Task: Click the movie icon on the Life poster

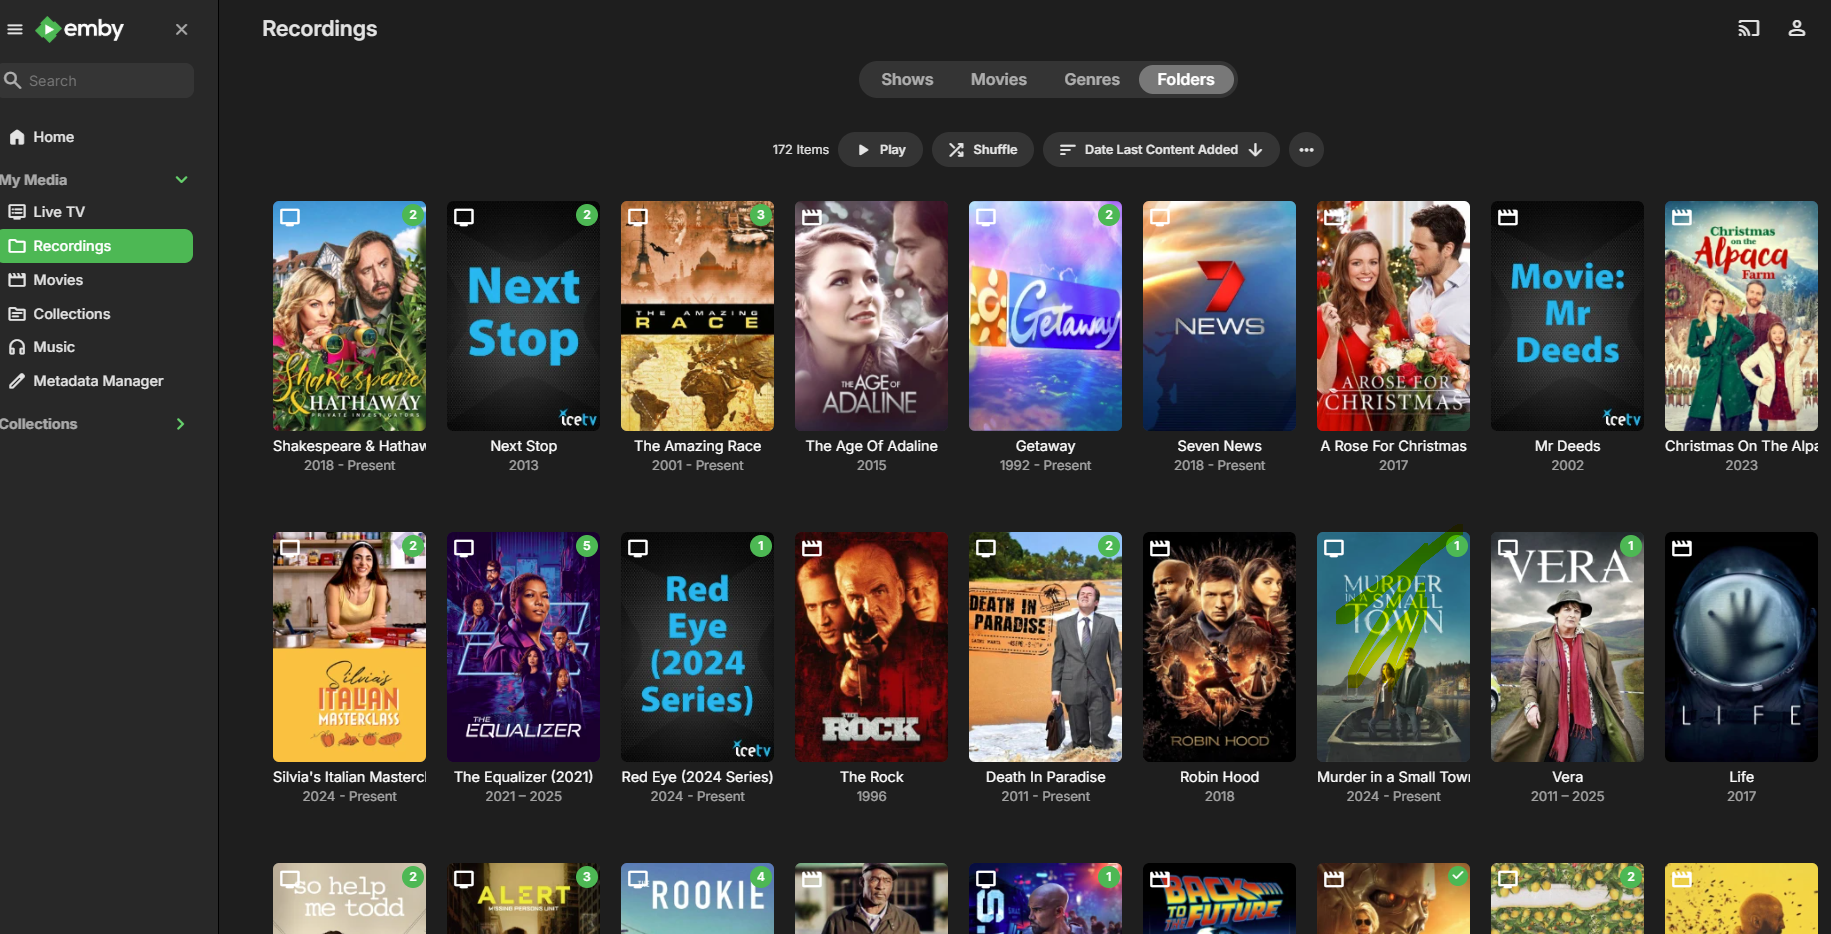Action: pos(1682,548)
